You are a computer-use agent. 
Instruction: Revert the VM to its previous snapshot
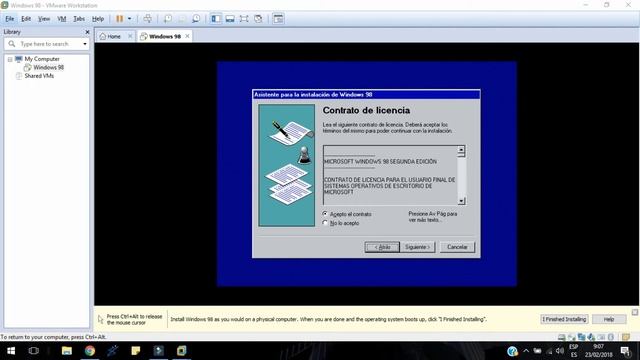tap(182, 19)
